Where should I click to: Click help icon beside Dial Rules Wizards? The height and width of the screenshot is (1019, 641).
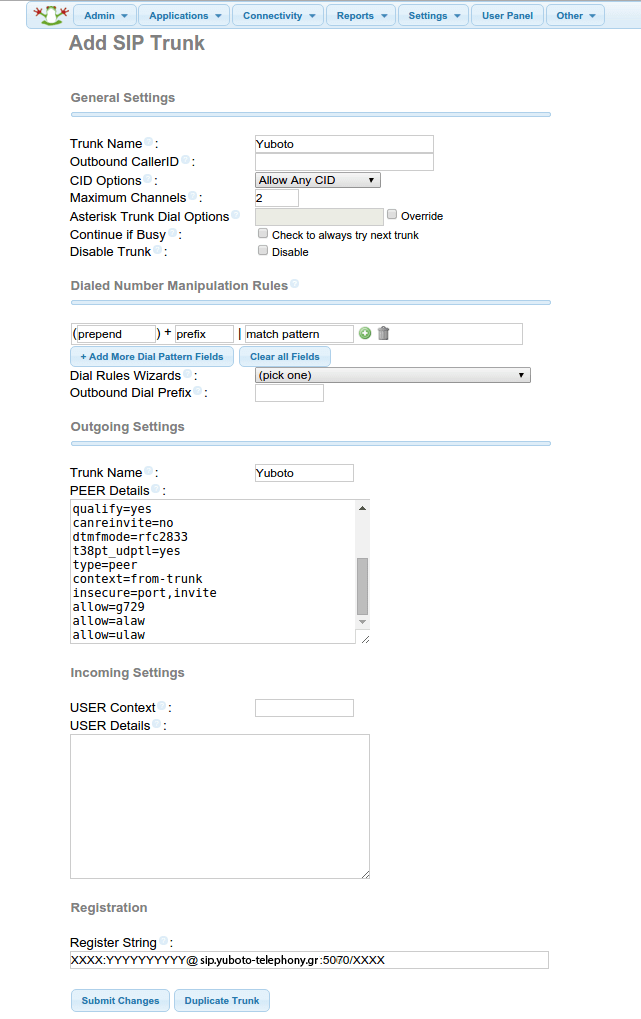tap(187, 374)
